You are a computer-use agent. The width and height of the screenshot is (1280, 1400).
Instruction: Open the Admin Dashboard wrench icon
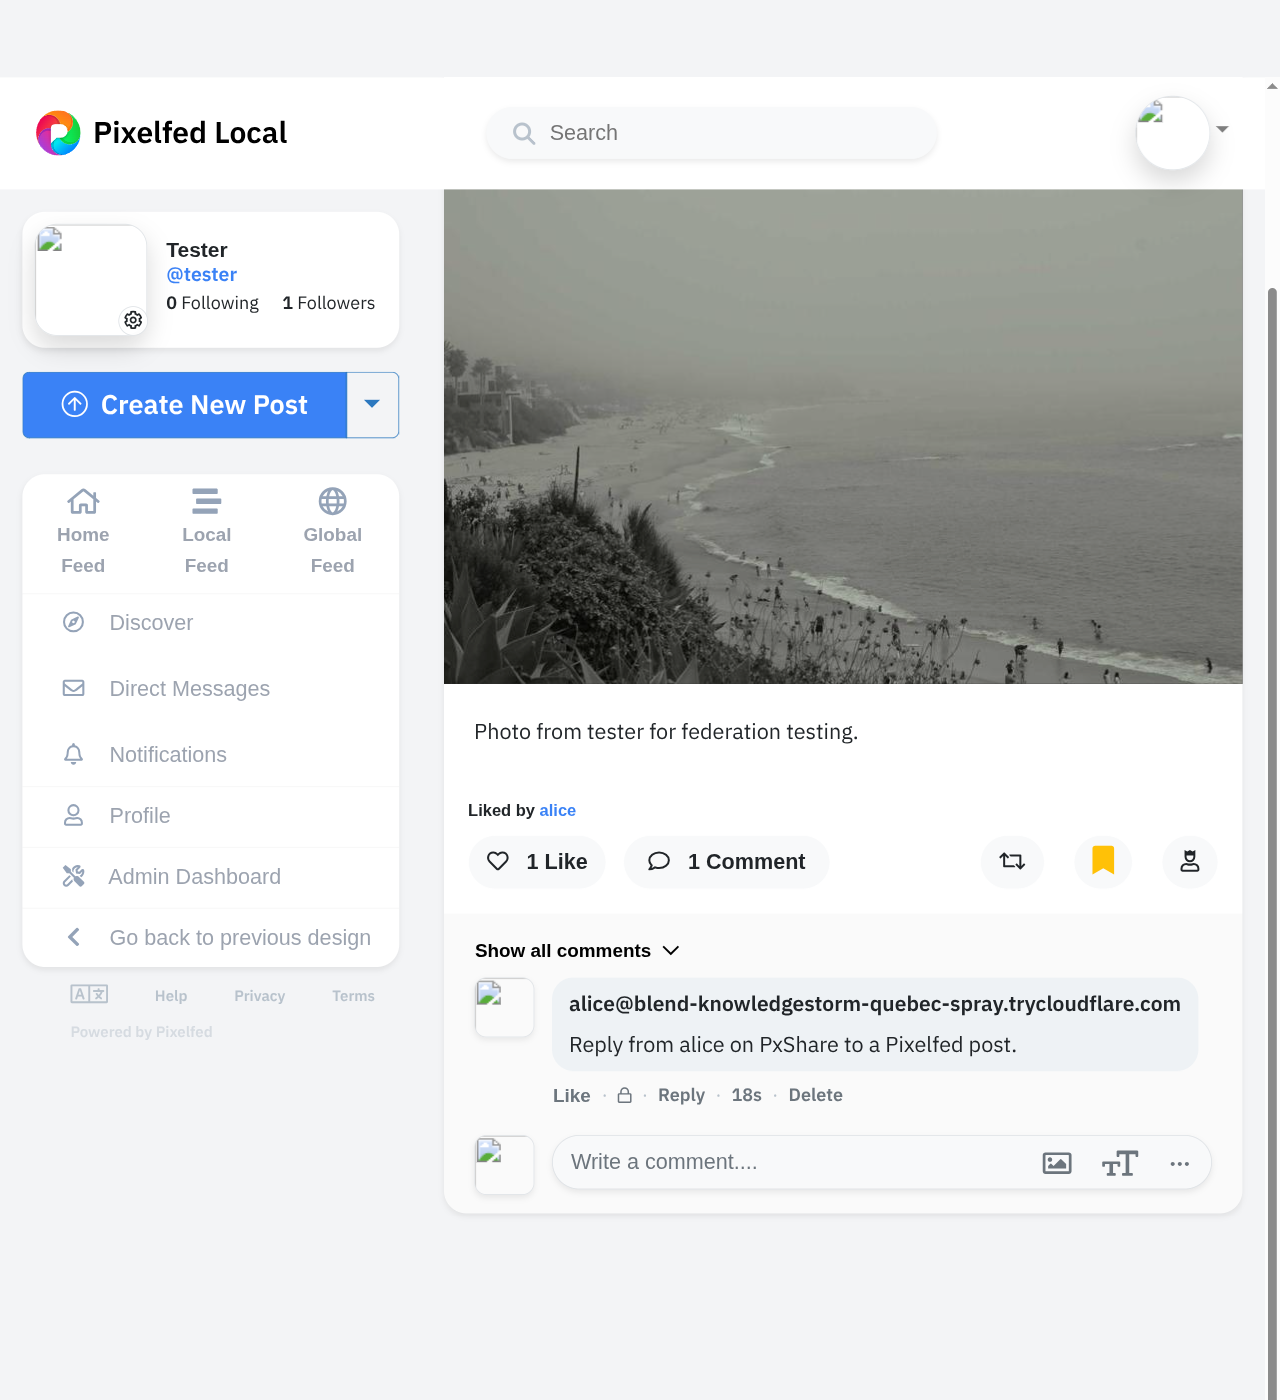pyautogui.click(x=73, y=876)
